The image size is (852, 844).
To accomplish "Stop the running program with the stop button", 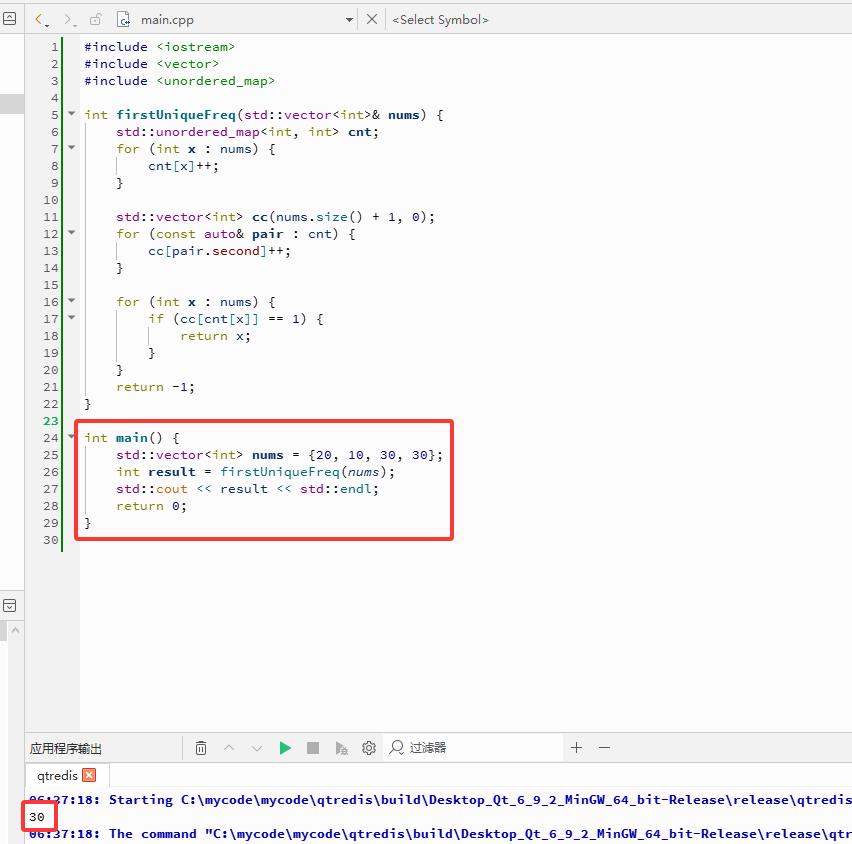I will click(312, 748).
